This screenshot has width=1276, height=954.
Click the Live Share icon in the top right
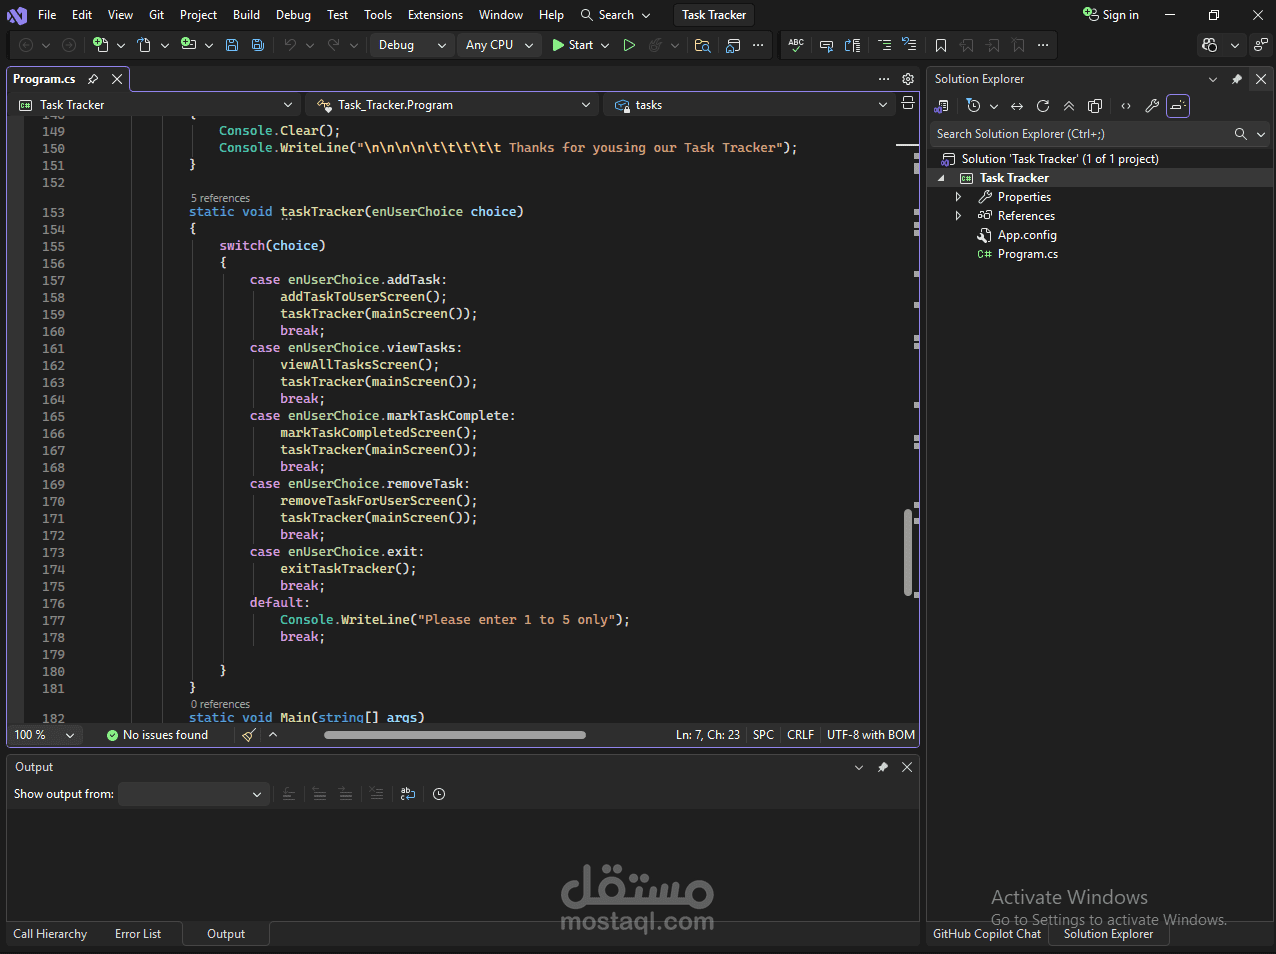point(1261,45)
